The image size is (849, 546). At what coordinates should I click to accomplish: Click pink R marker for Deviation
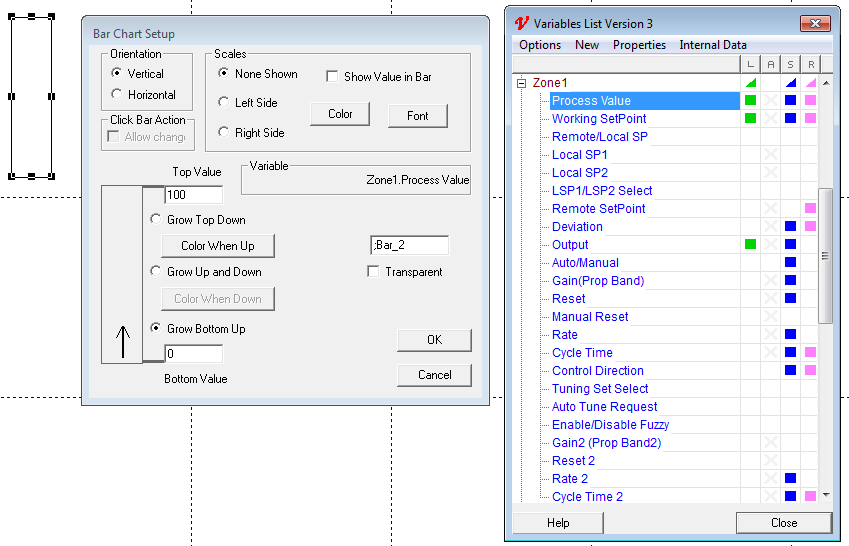(x=810, y=226)
